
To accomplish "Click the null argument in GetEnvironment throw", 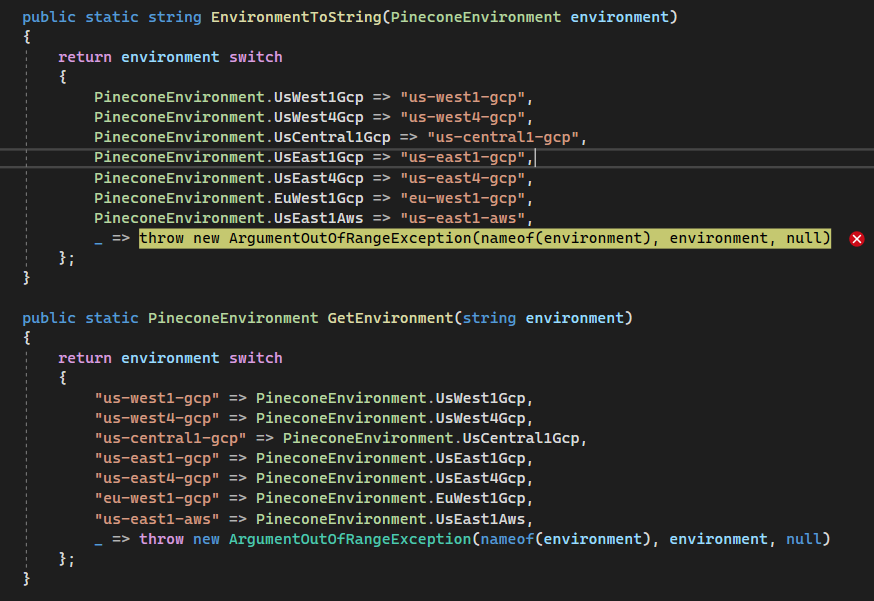I will tap(804, 540).
